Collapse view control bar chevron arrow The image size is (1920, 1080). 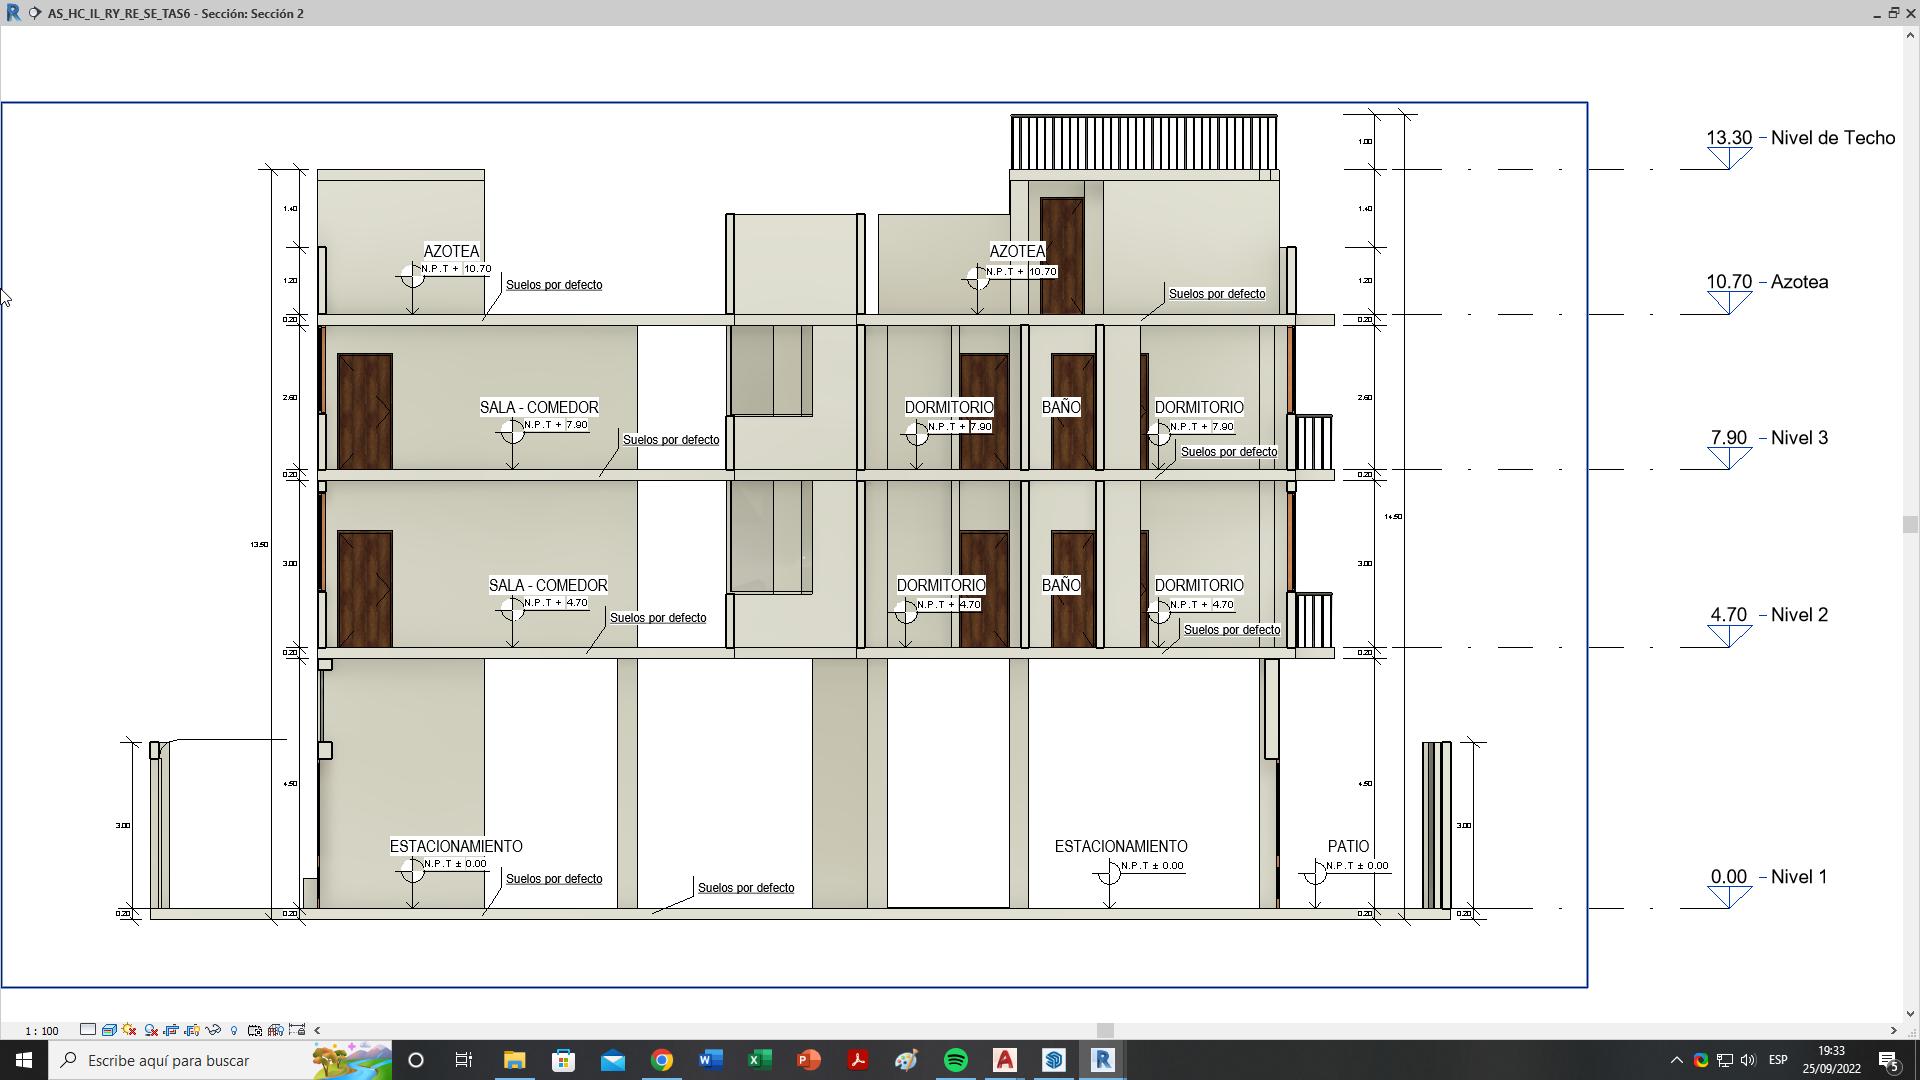pos(317,1030)
